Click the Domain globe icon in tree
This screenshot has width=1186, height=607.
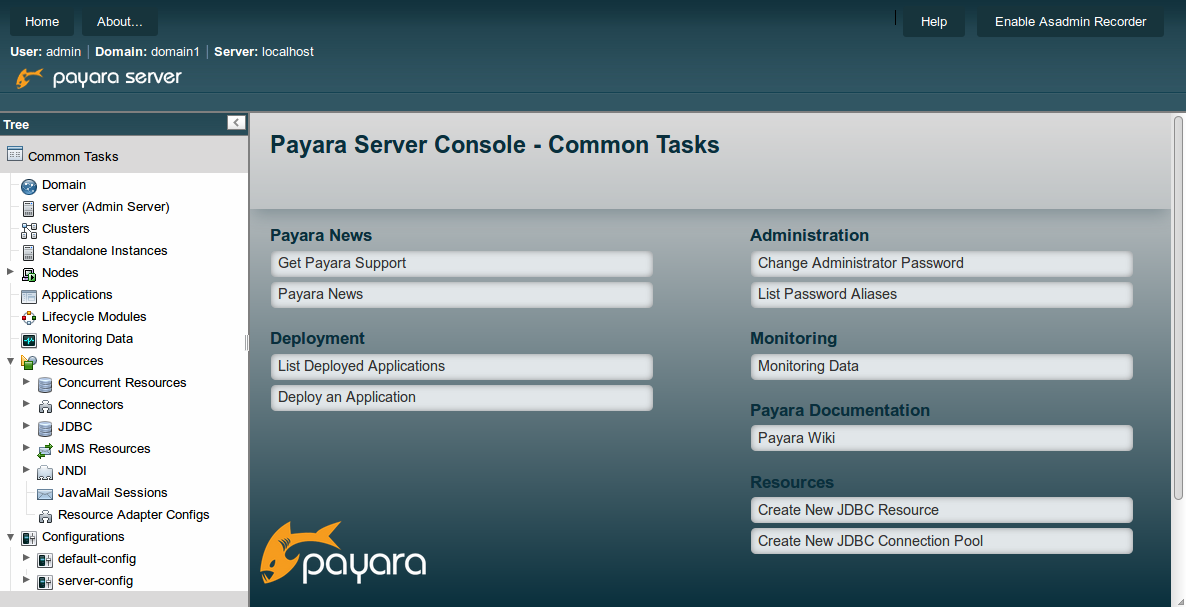point(29,186)
